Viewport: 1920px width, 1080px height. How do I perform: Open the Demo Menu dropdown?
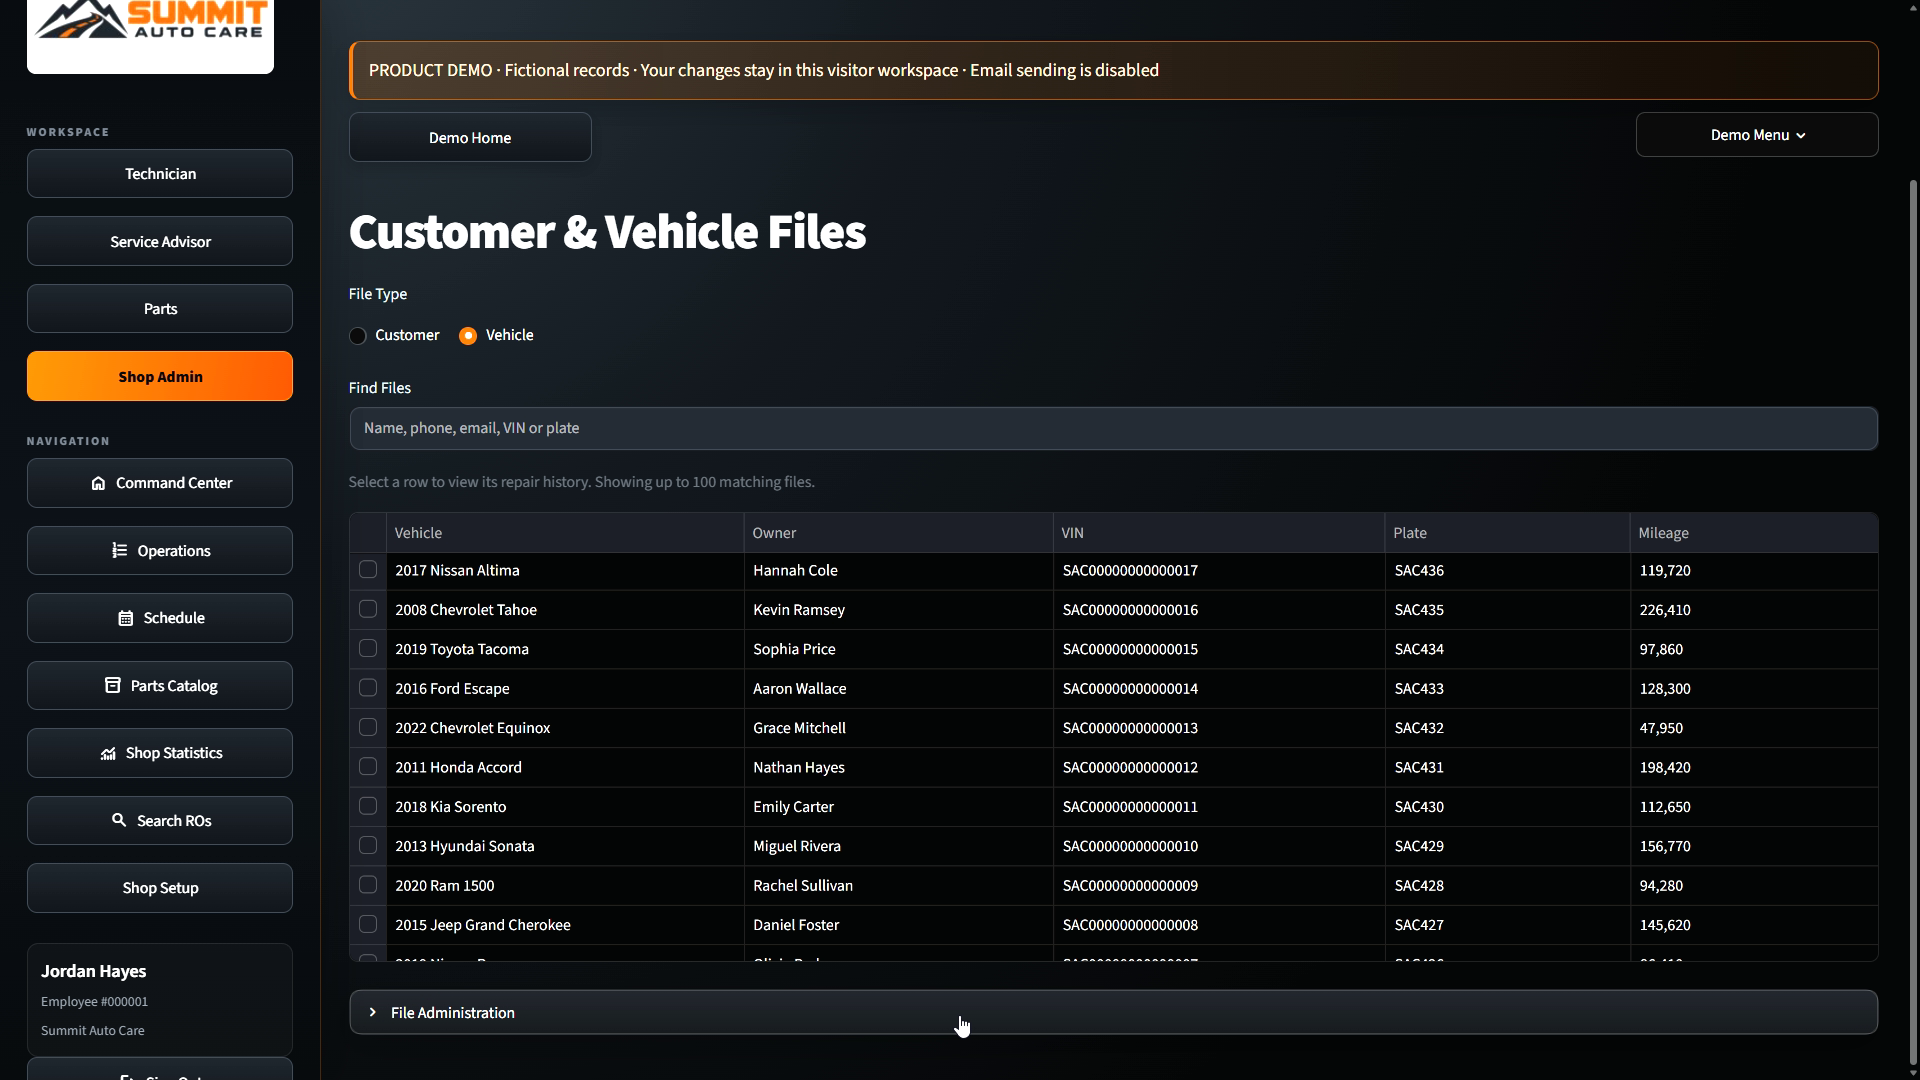click(1757, 135)
